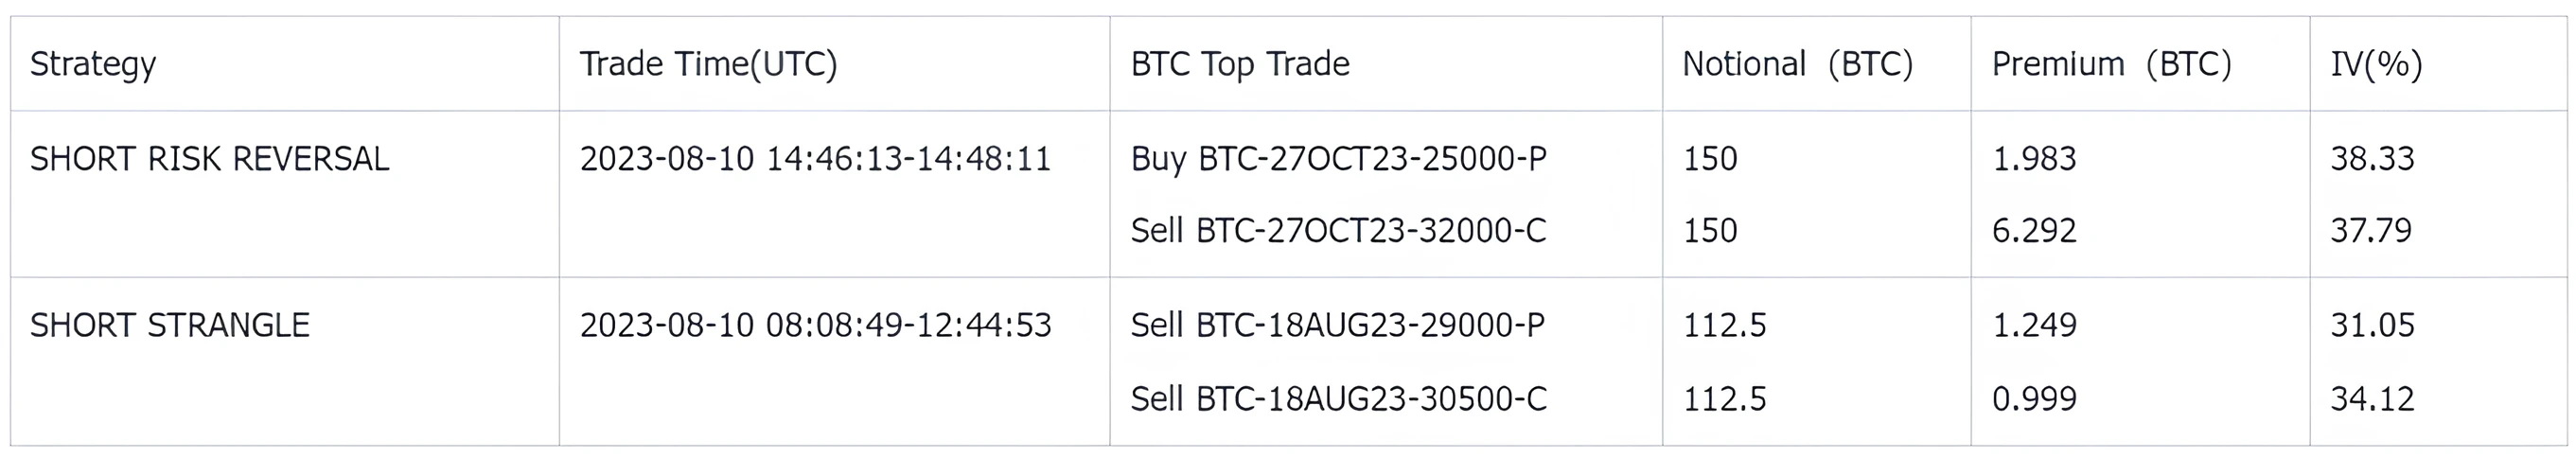
Task: Click the Strategy column header
Action: (x=93, y=64)
